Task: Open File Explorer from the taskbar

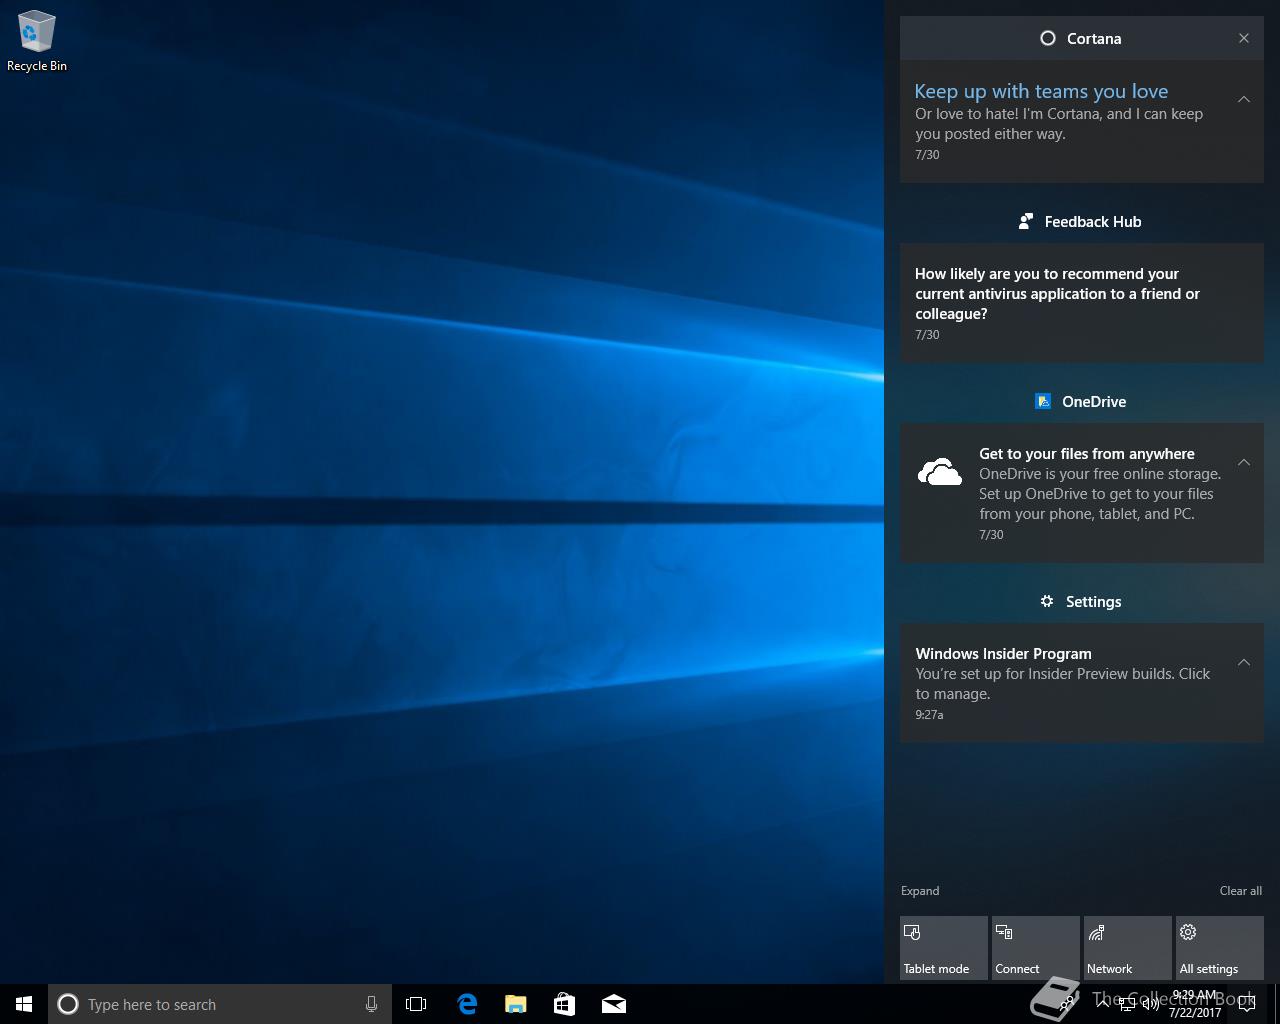Action: click(516, 1004)
